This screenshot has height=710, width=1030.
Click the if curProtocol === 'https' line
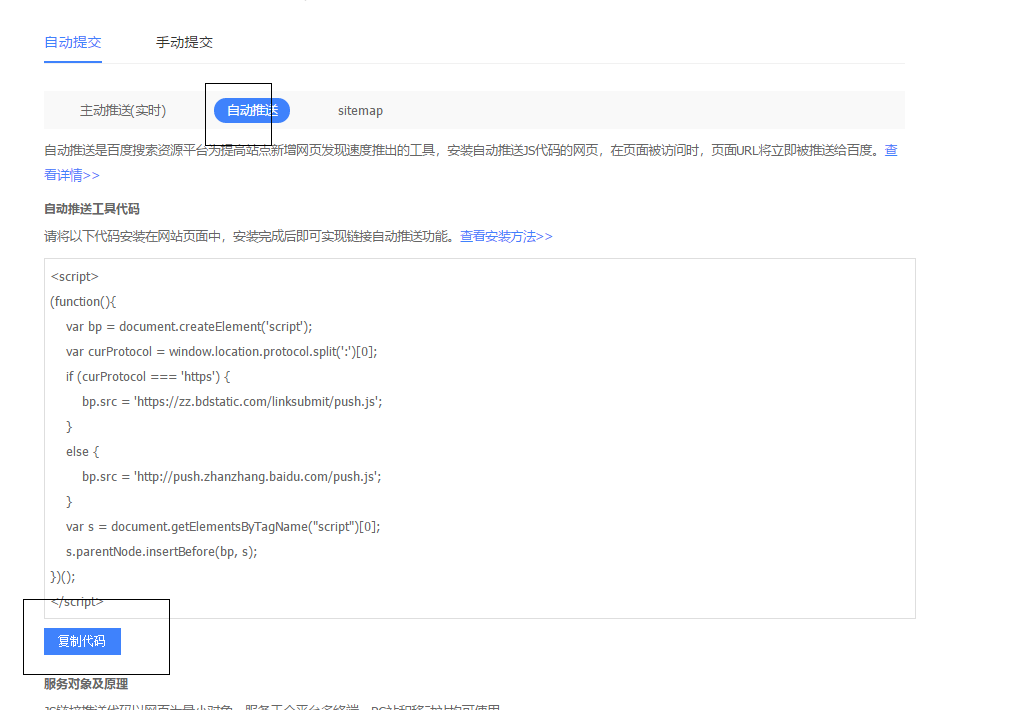148,376
